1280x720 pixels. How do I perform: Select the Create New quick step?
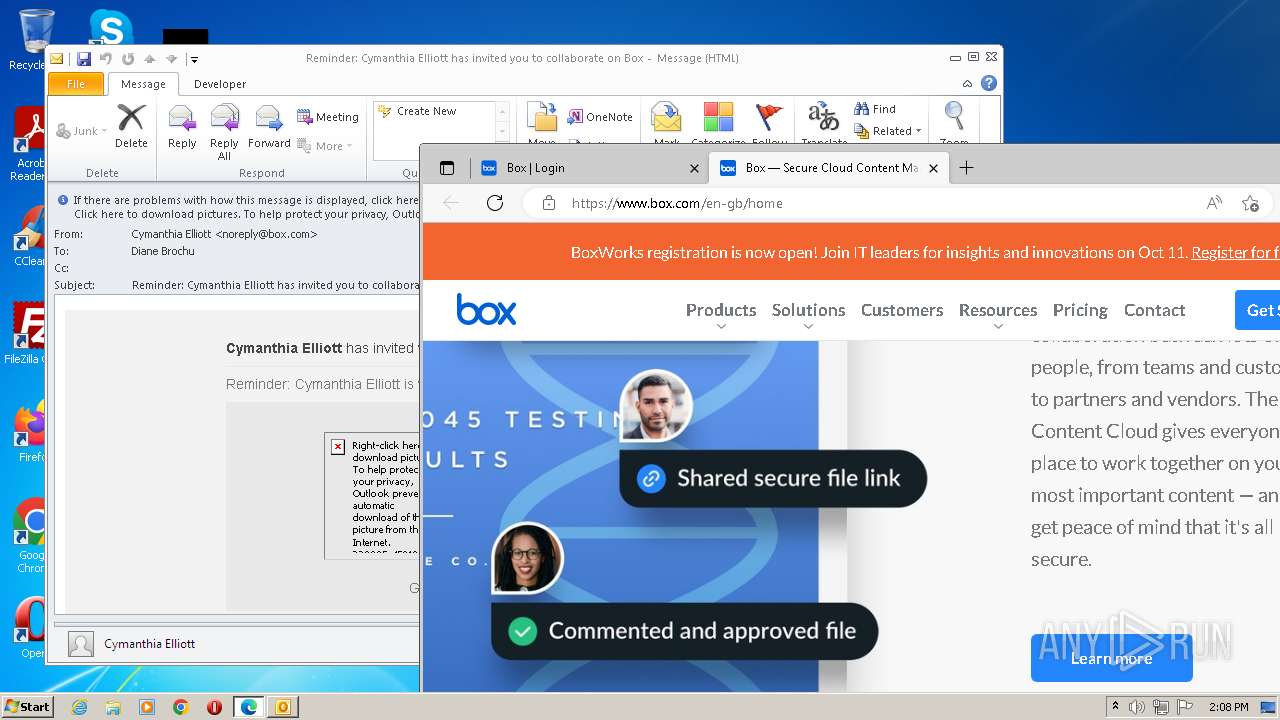click(417, 111)
